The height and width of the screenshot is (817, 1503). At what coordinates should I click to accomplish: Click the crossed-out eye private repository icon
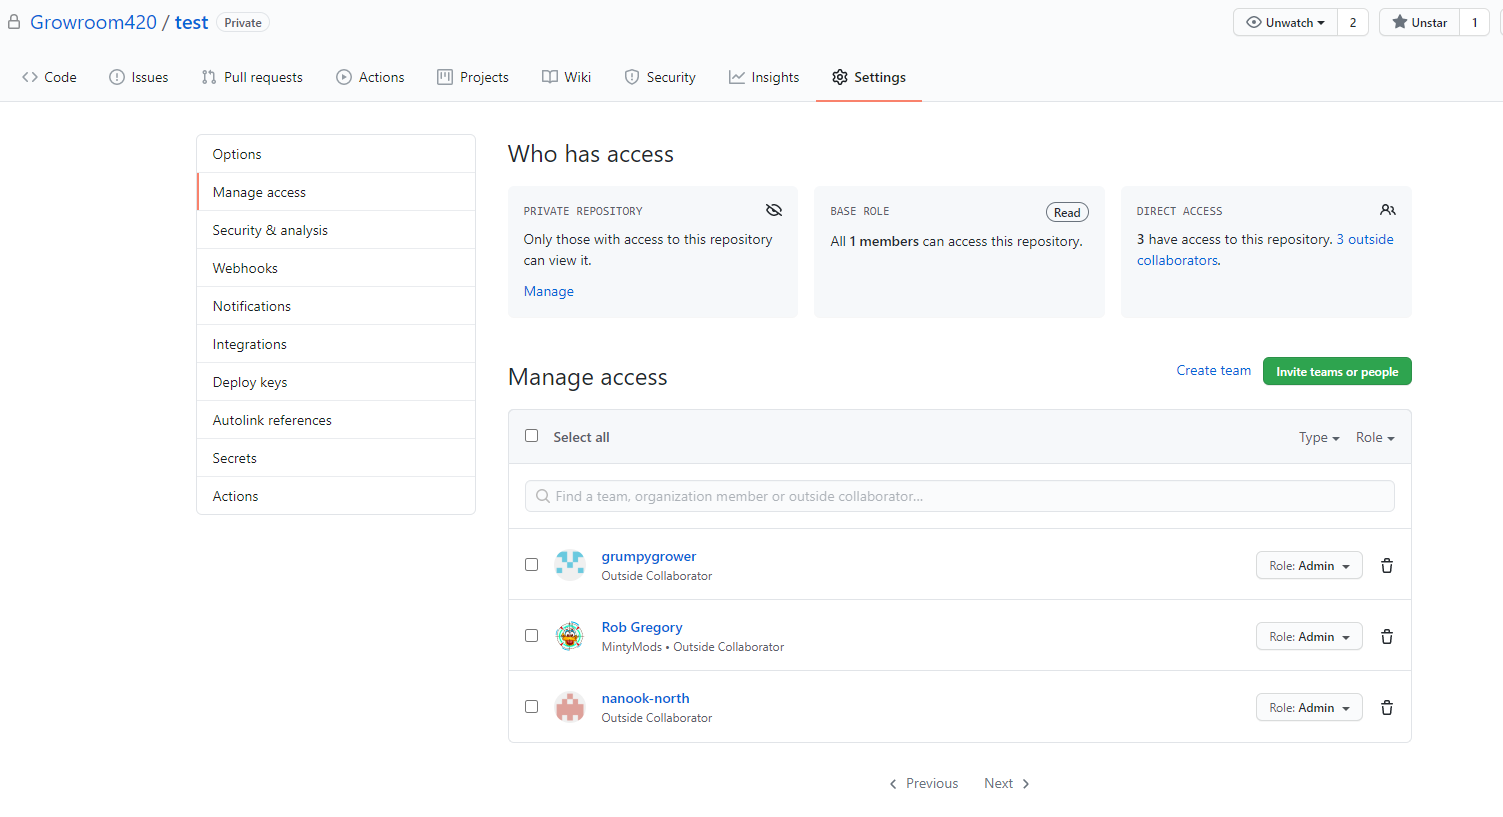[773, 210]
